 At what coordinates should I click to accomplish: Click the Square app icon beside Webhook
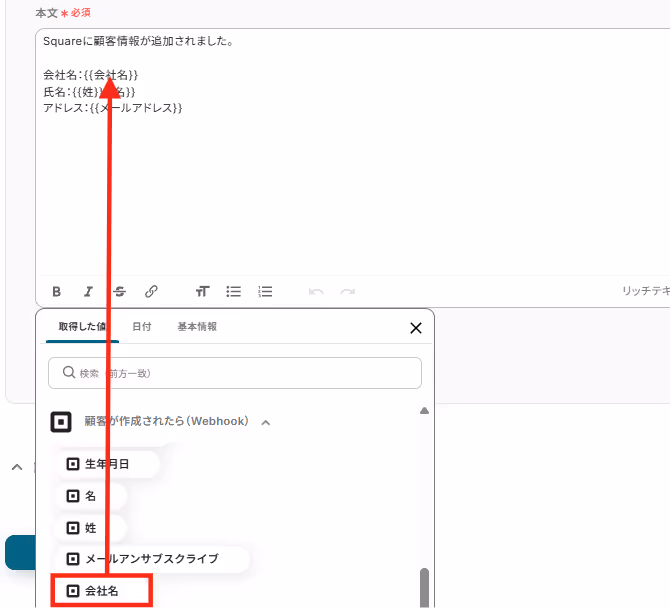point(61,422)
